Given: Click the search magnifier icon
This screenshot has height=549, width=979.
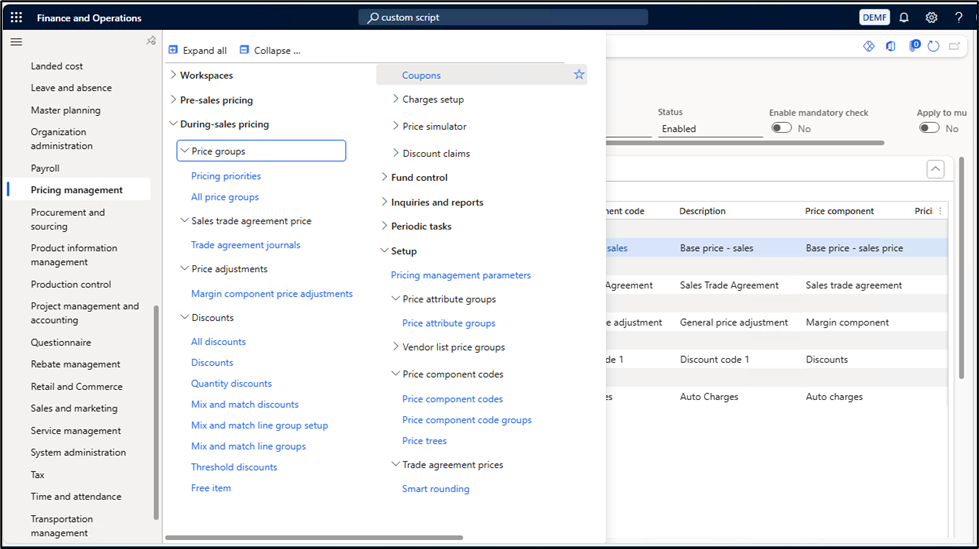Looking at the screenshot, I should click(373, 17).
